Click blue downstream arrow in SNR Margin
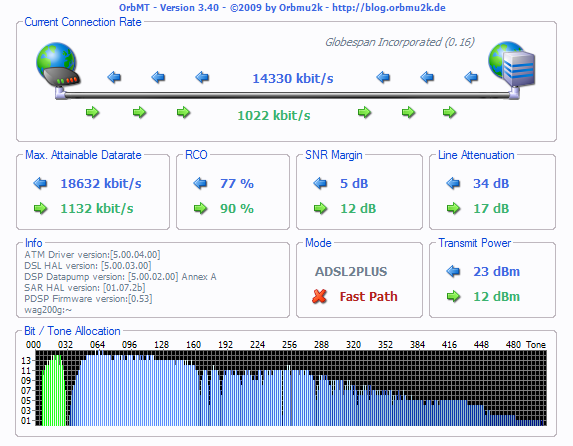573x446 pixels. [320, 183]
